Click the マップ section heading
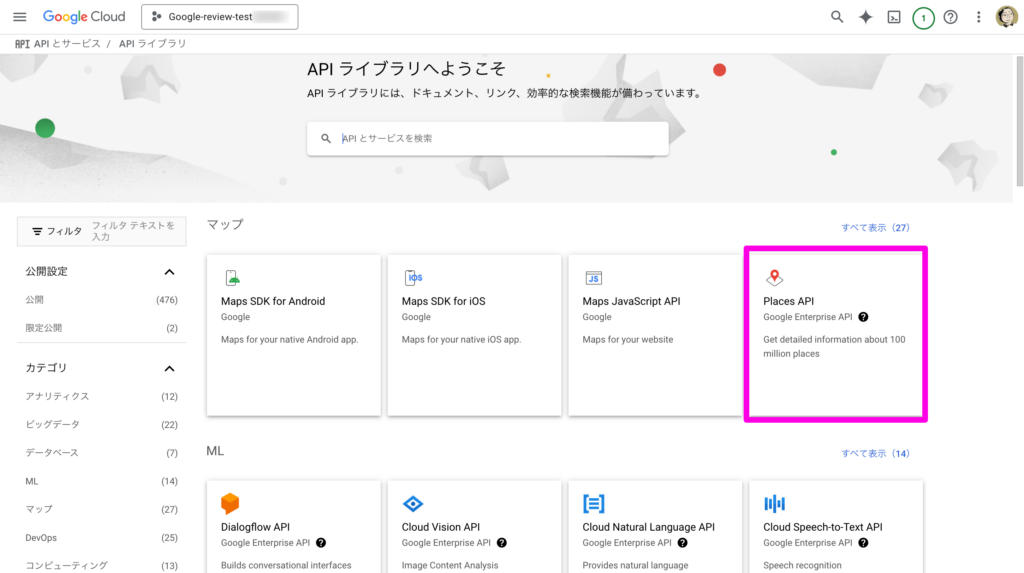This screenshot has height=573, width=1024. click(225, 225)
